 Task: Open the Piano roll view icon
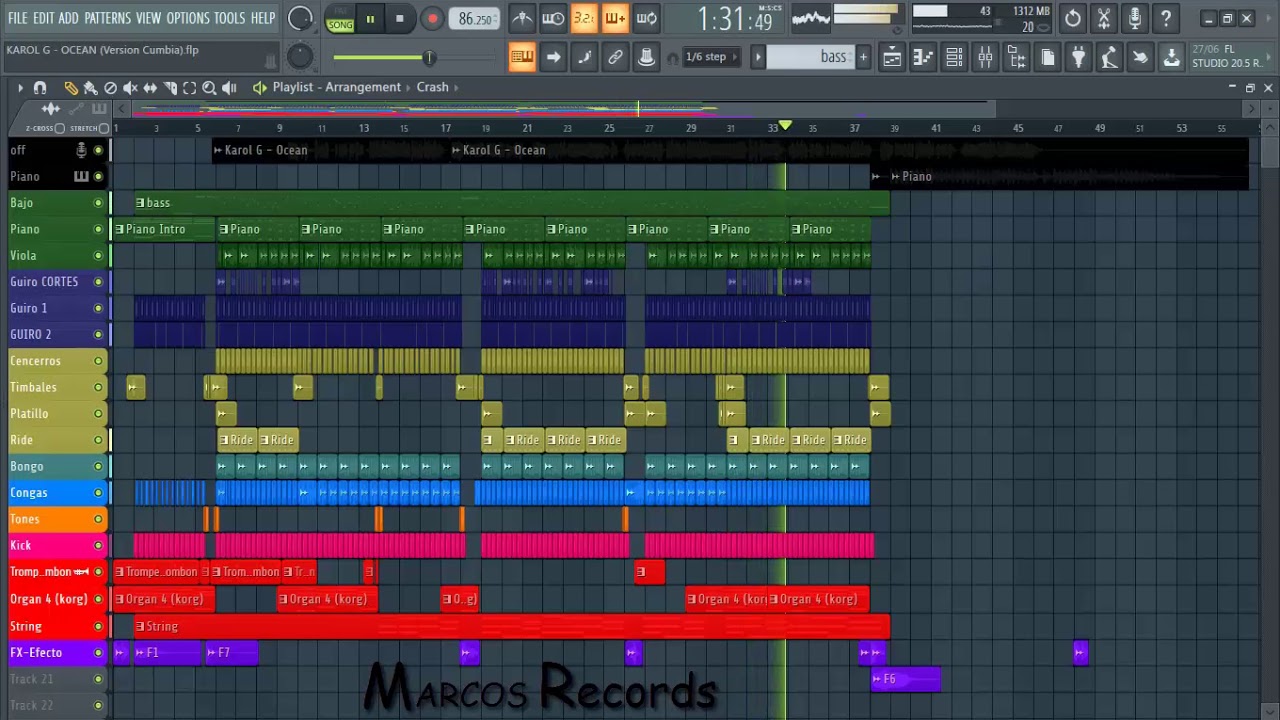point(923,57)
